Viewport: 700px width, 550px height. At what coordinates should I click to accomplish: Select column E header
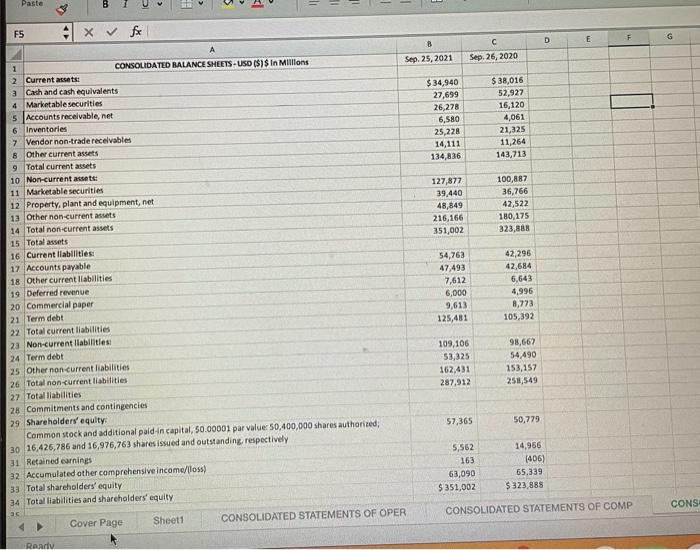pos(588,39)
